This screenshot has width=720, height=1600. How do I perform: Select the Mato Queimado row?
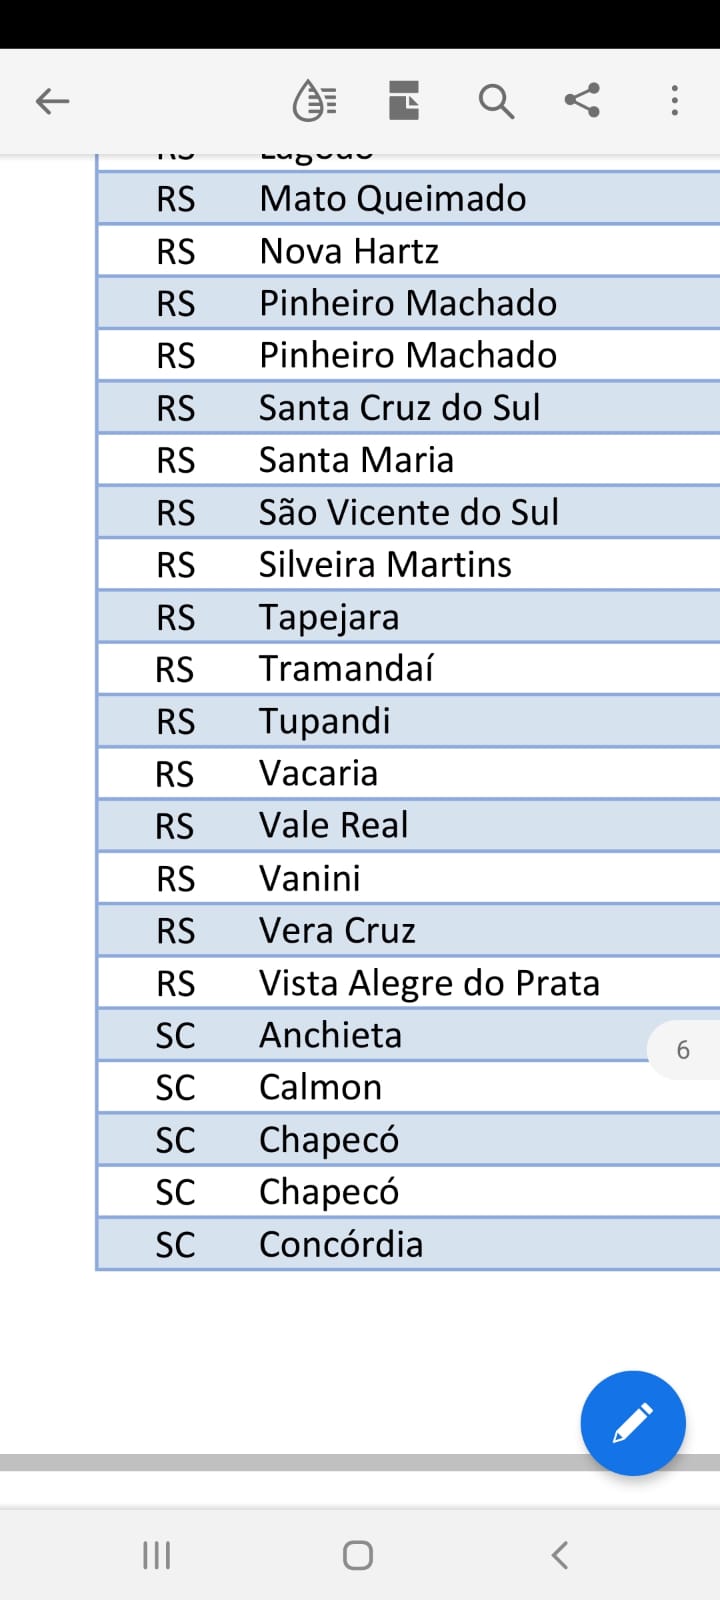tap(409, 199)
